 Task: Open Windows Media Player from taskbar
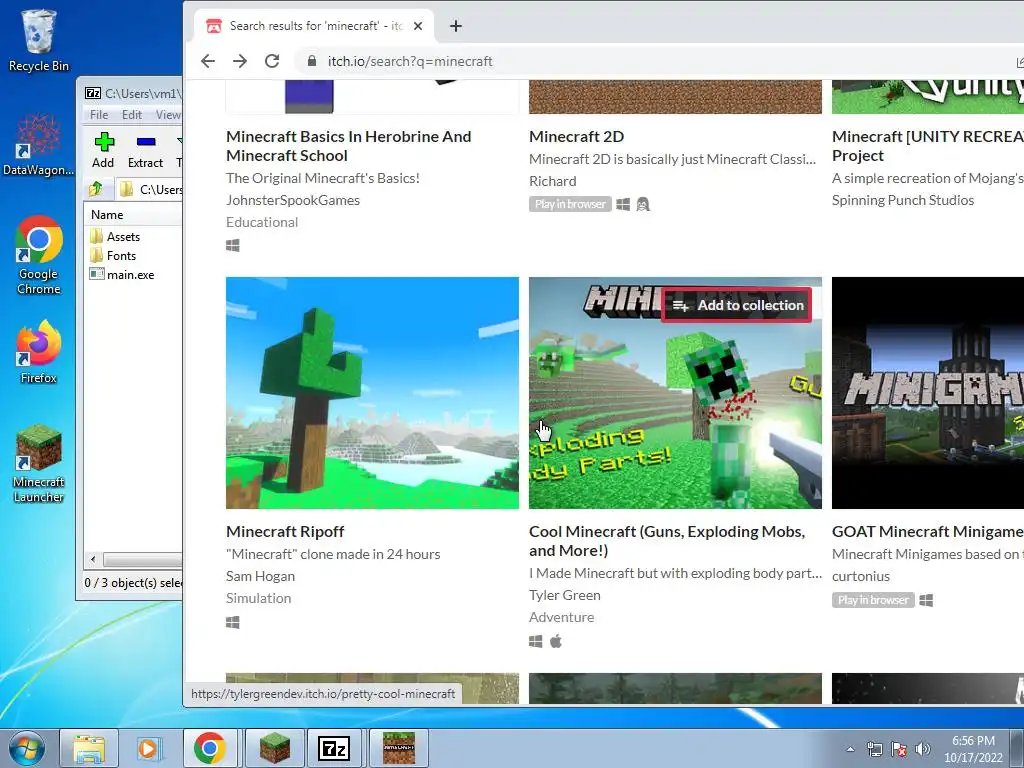click(x=148, y=748)
